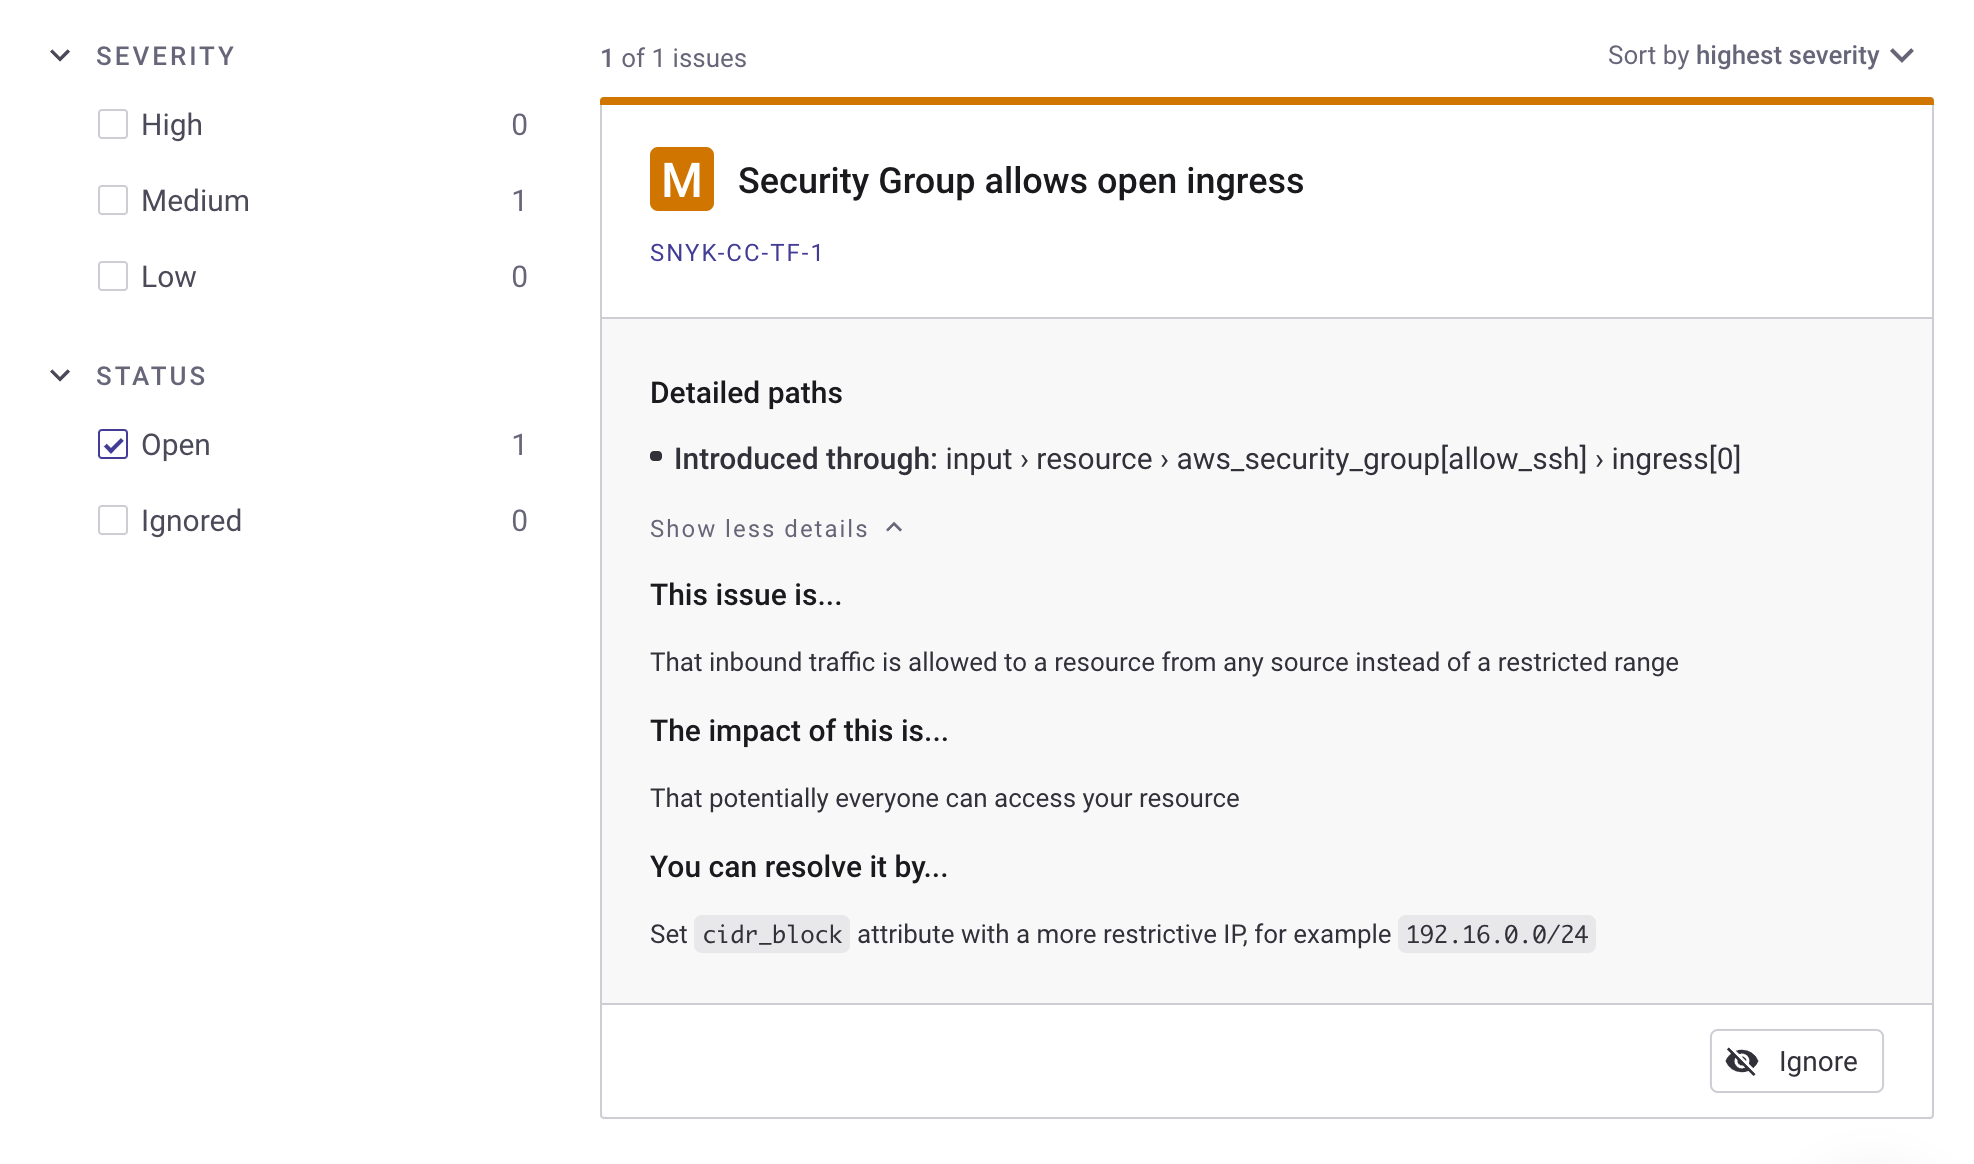
Task: Check the Medium severity filter
Action: pos(113,201)
